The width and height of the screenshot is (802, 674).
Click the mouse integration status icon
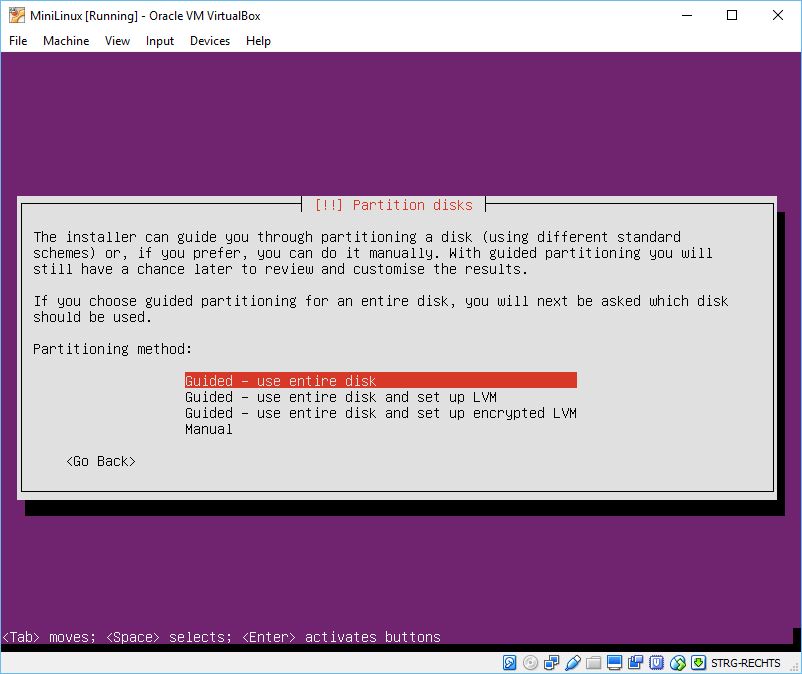point(677,663)
